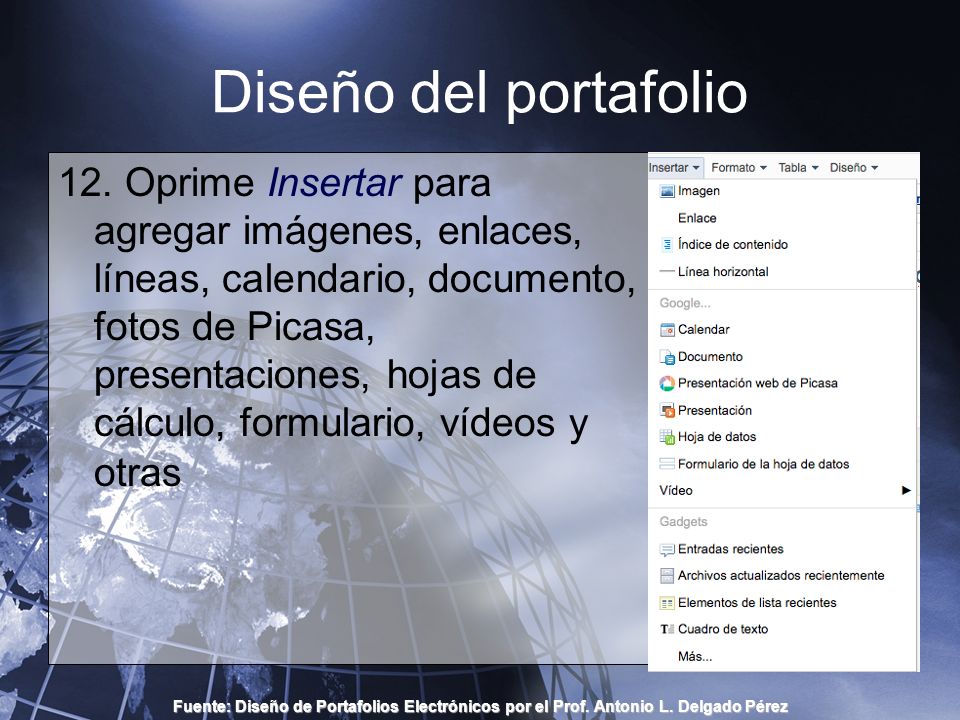The image size is (960, 720).
Task: Select Archivos actualizados recientemente
Action: coord(782,576)
